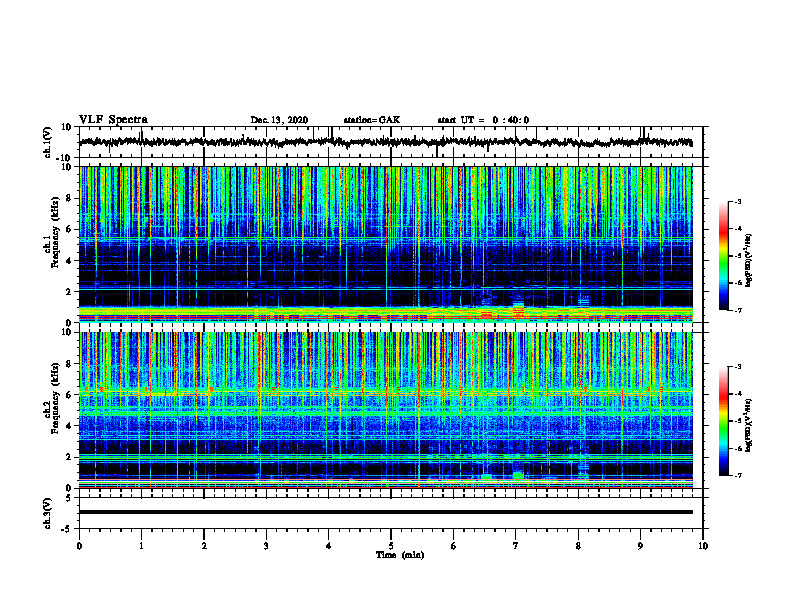Click time axis tick label '2'
Screen dimensions: 792x612
[x=204, y=546]
